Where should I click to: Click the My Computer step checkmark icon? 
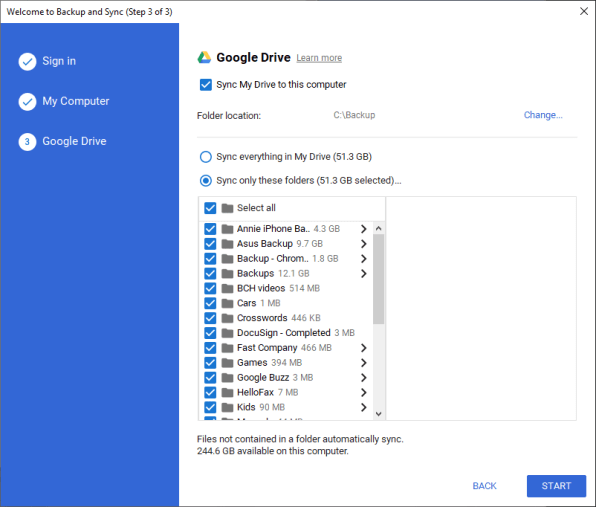pyautogui.click(x=27, y=101)
